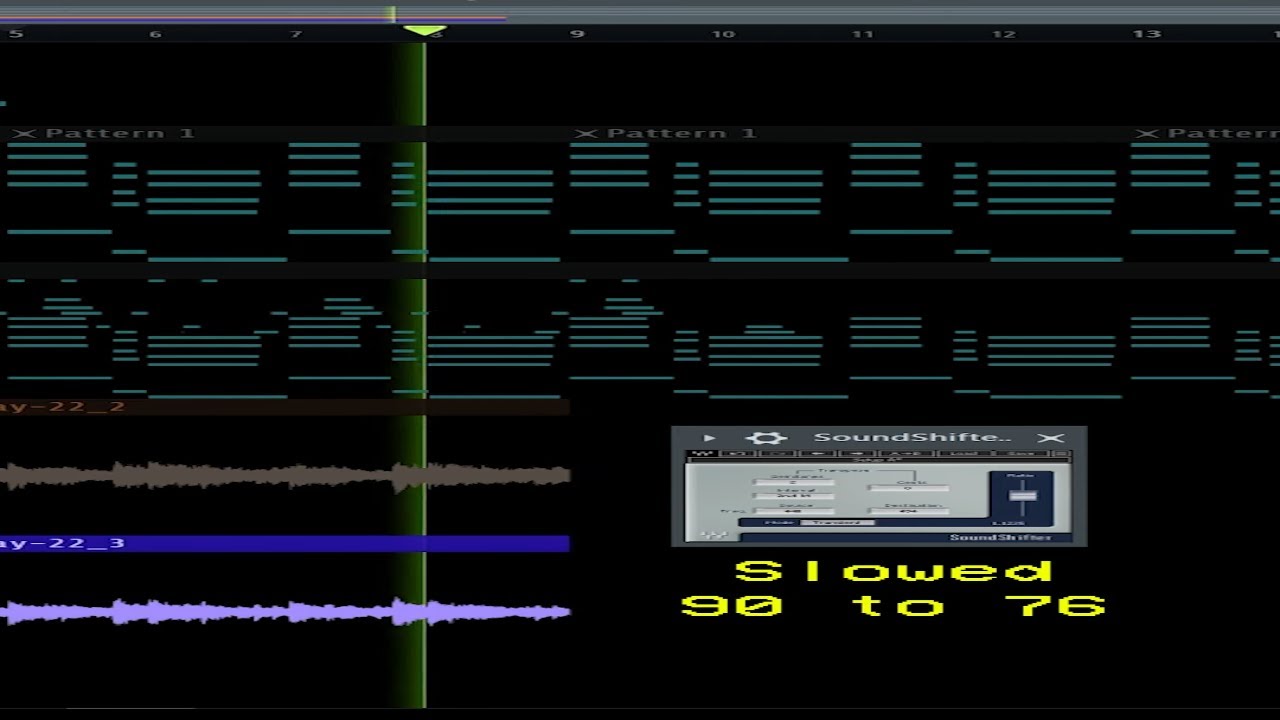1280x720 pixels.
Task: Click the Destination frequency value field
Action: (x=908, y=511)
